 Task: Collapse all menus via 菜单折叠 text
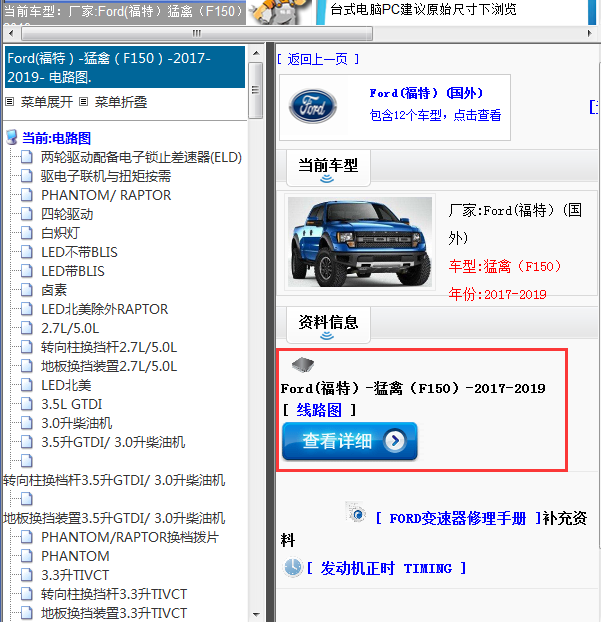point(121,102)
